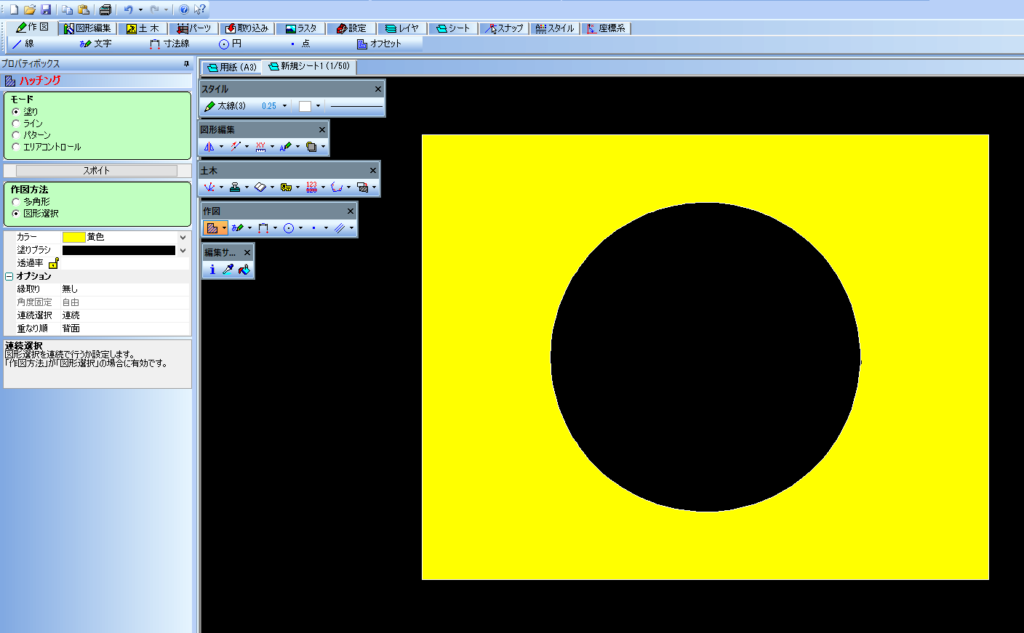Click the blue info icon in 編集サポート palette
The width and height of the screenshot is (1024, 633).
click(212, 269)
